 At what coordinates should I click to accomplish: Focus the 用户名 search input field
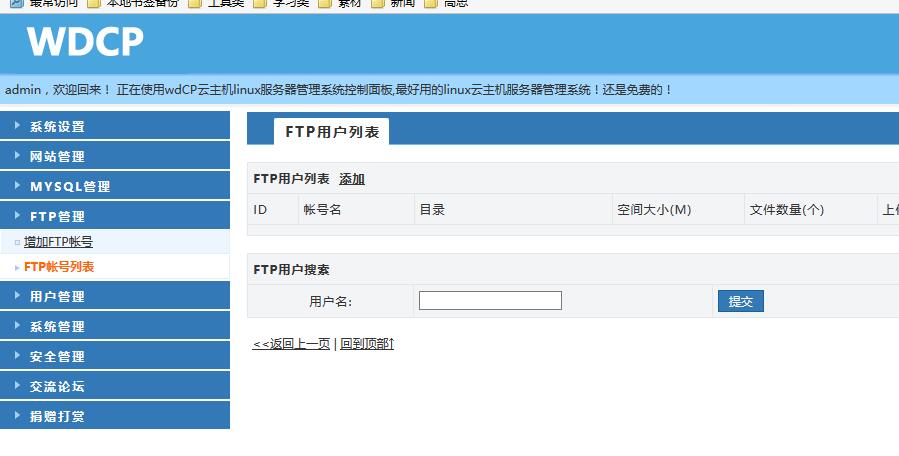pyautogui.click(x=490, y=301)
